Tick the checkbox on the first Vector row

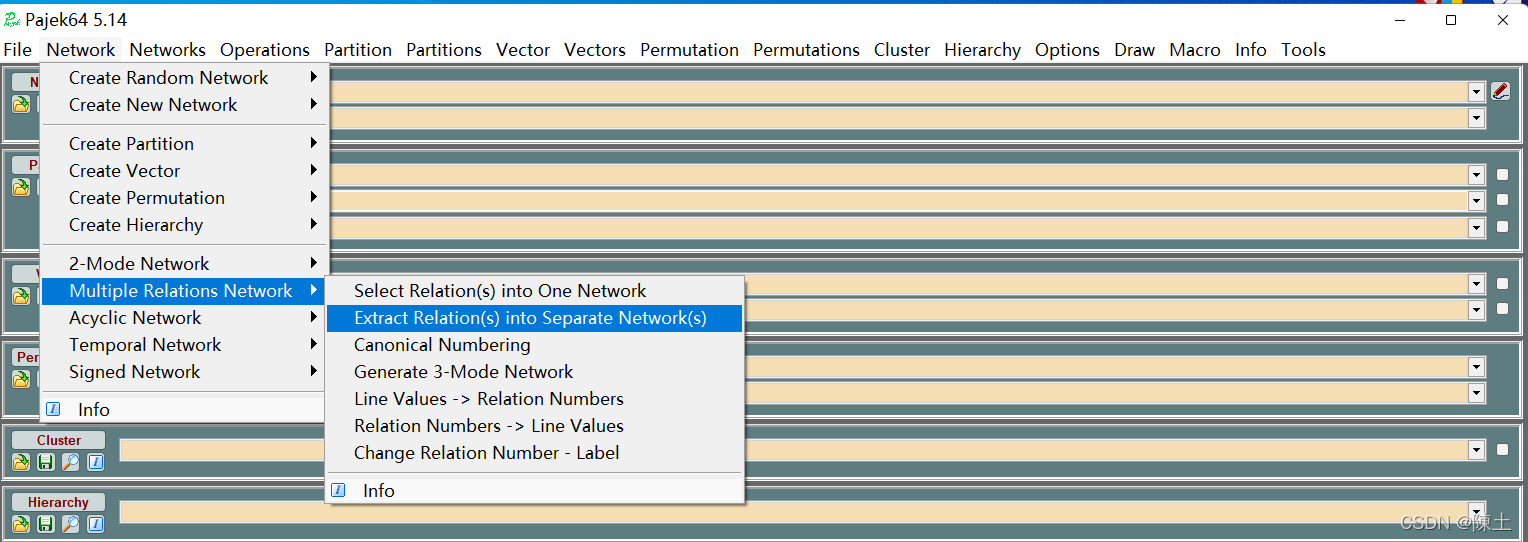[1502, 284]
